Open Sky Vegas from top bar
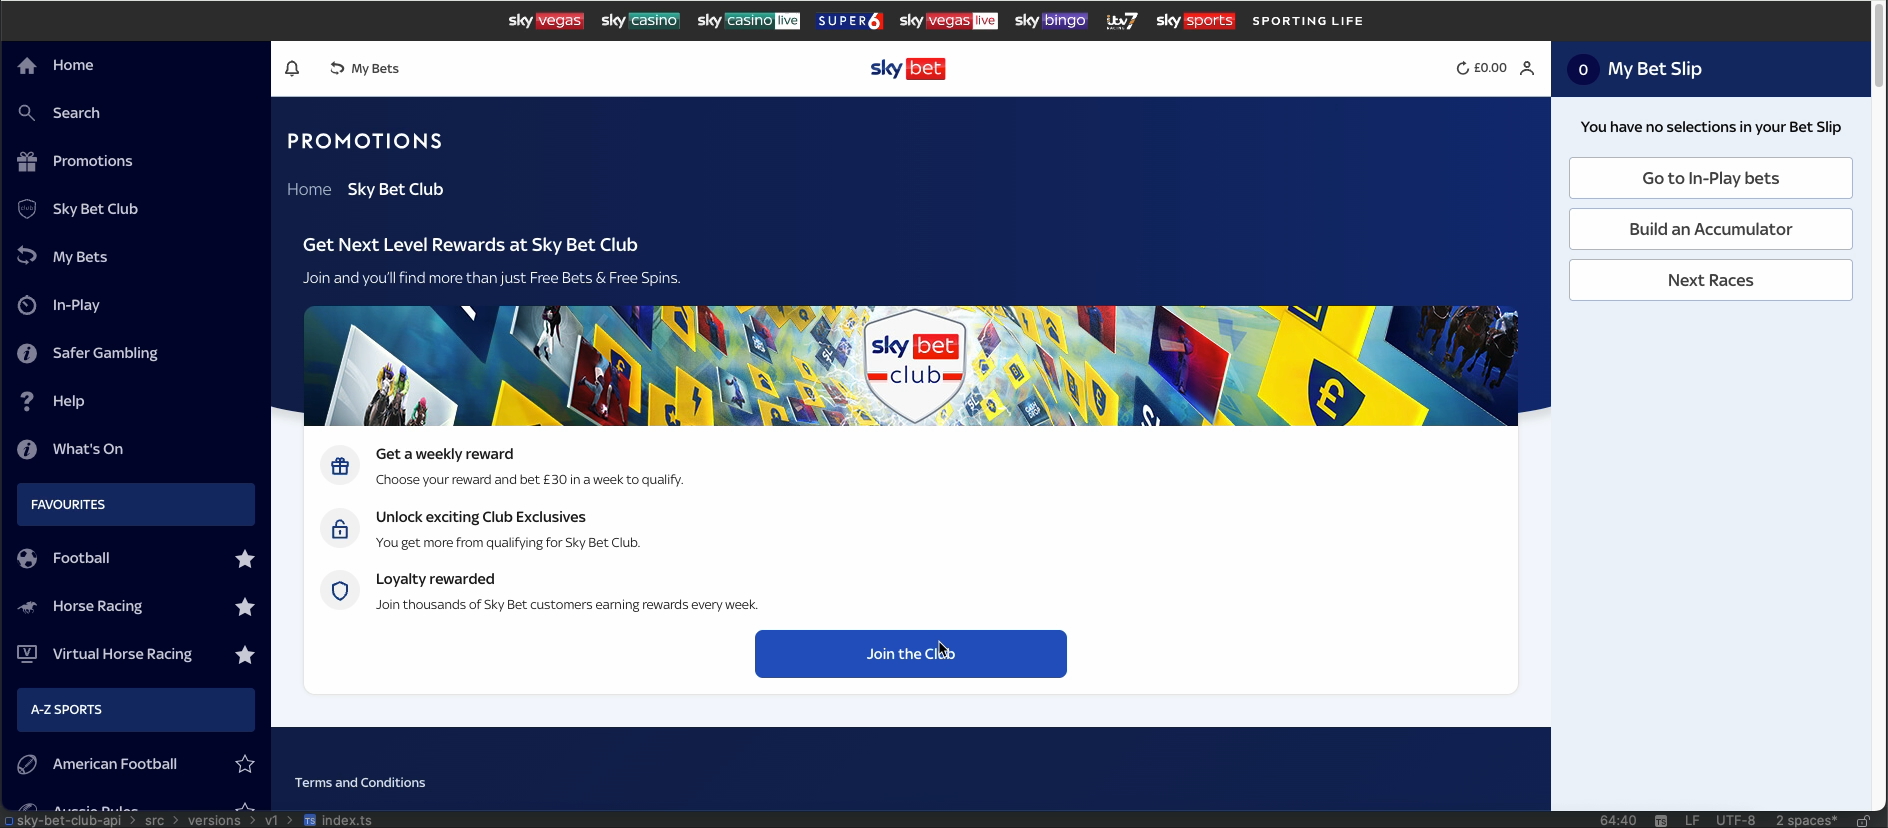 [546, 21]
